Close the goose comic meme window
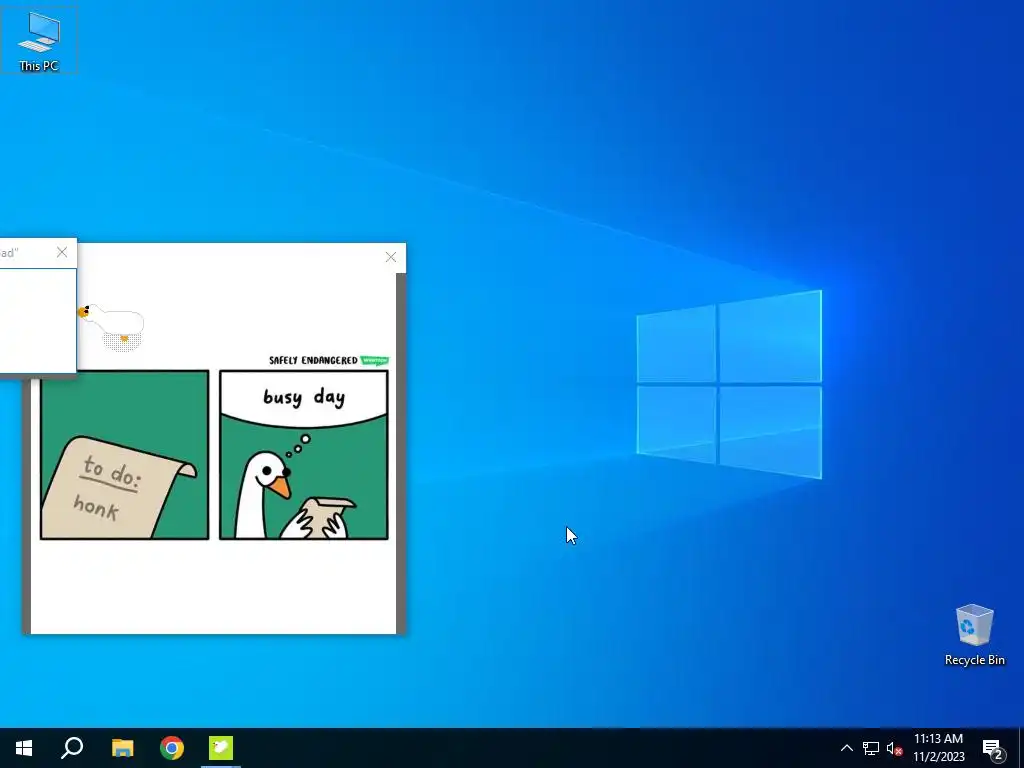Viewport: 1024px width, 768px height. pos(391,257)
